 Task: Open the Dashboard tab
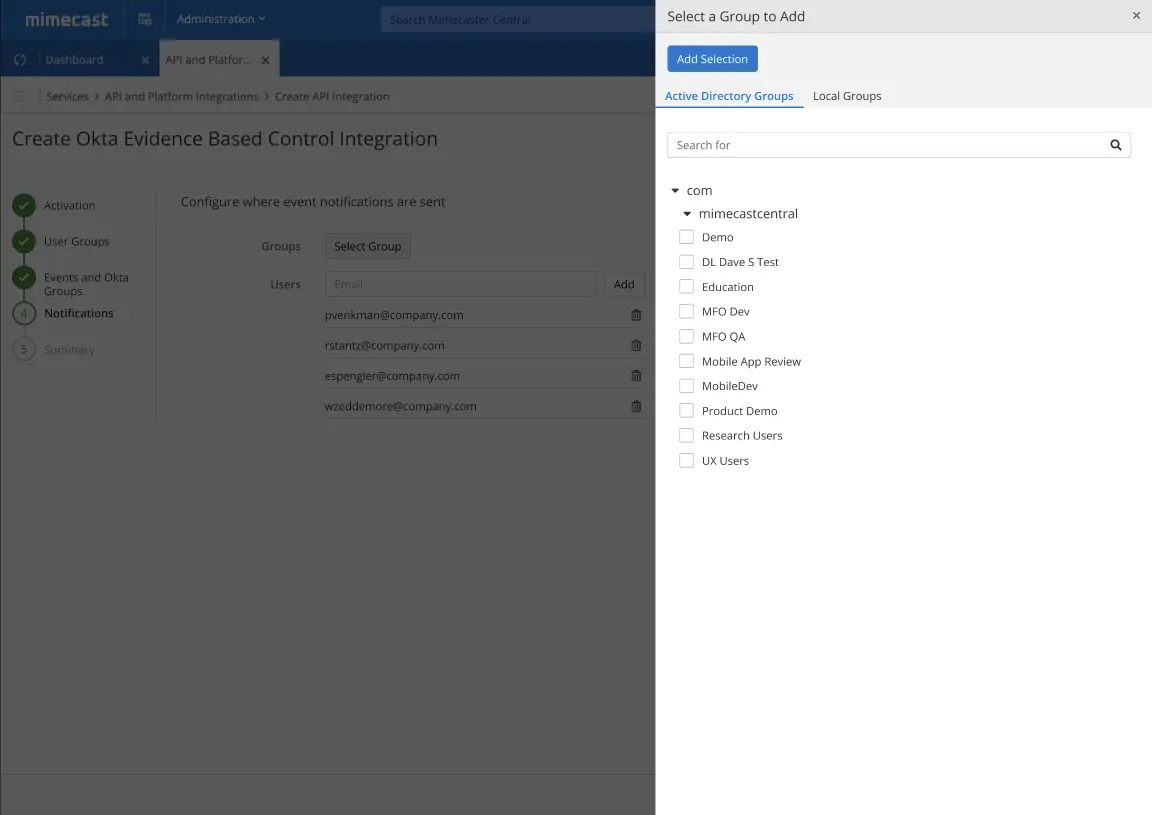coord(74,60)
